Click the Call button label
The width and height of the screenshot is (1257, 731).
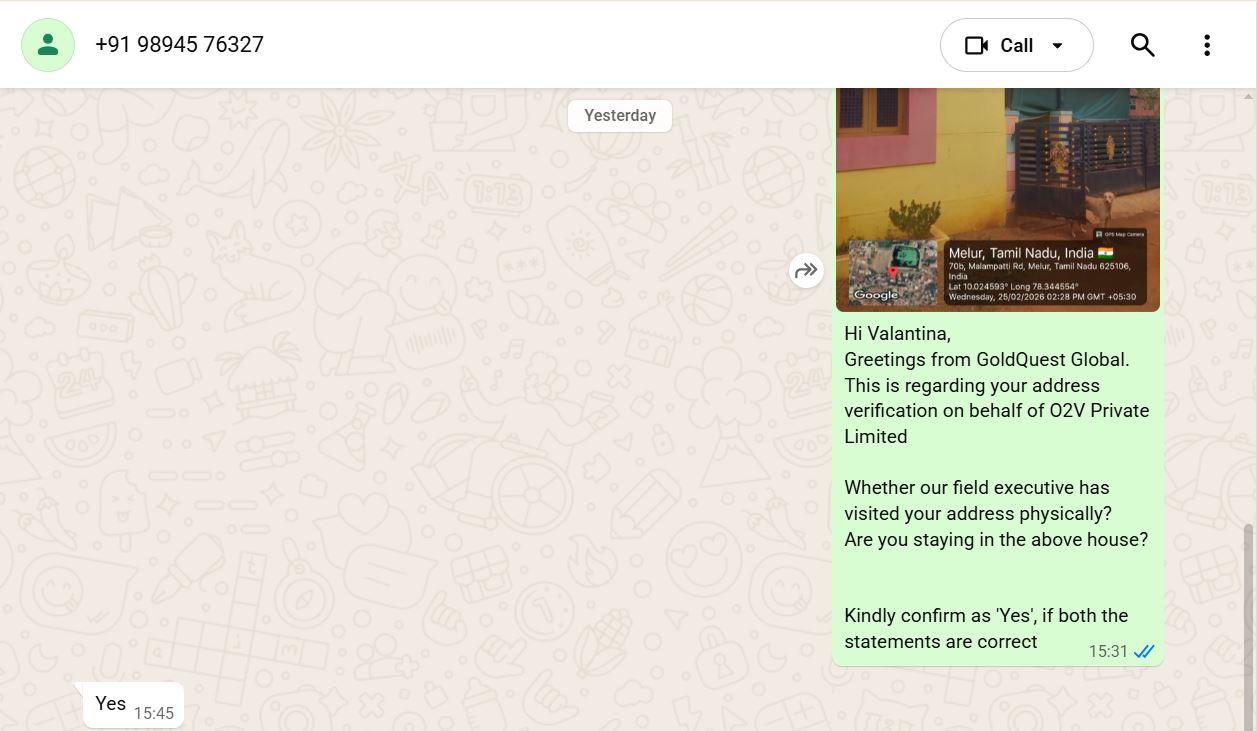click(1016, 46)
